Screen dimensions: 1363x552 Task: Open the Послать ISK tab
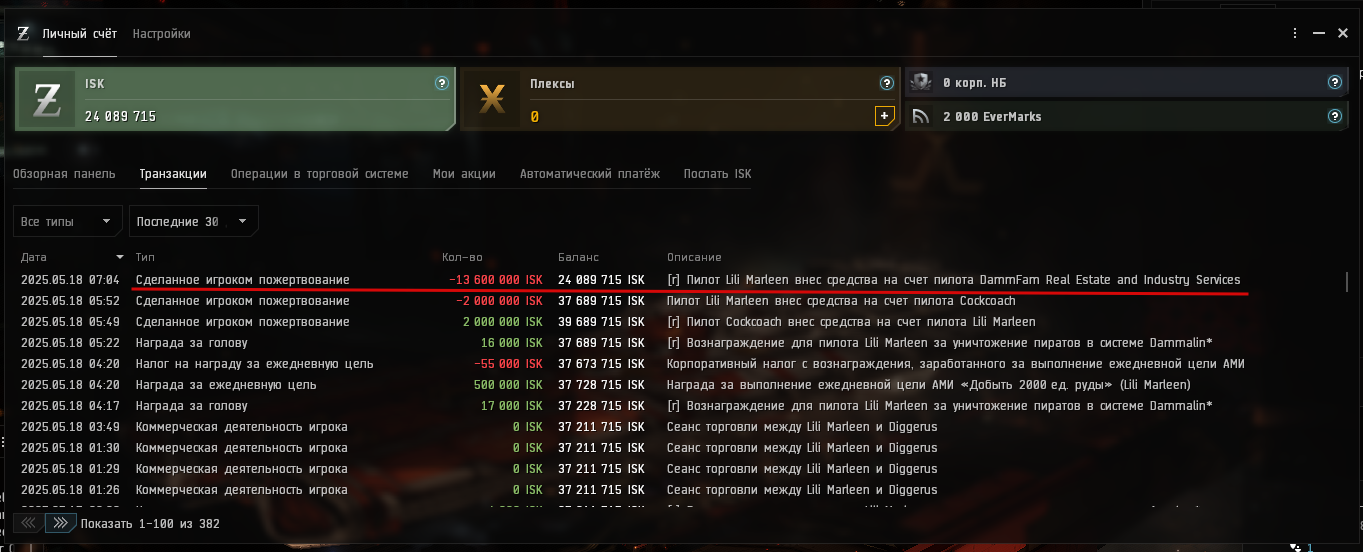click(x=717, y=174)
